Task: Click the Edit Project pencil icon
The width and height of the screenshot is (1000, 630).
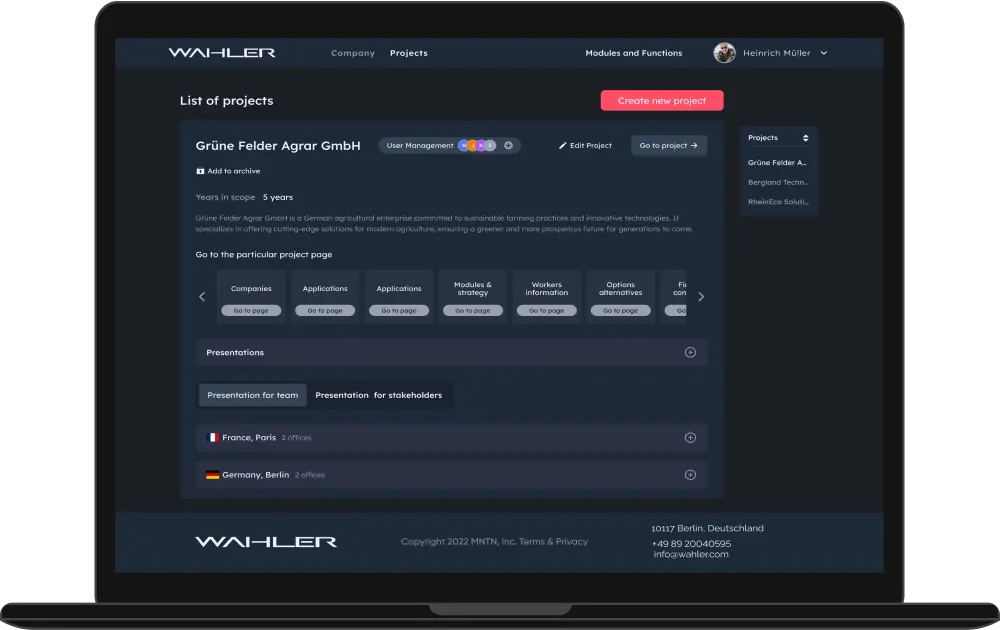Action: pyautogui.click(x=565, y=145)
